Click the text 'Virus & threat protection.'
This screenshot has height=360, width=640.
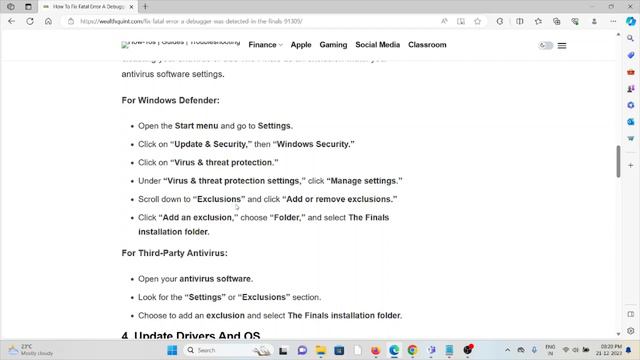pos(224,162)
